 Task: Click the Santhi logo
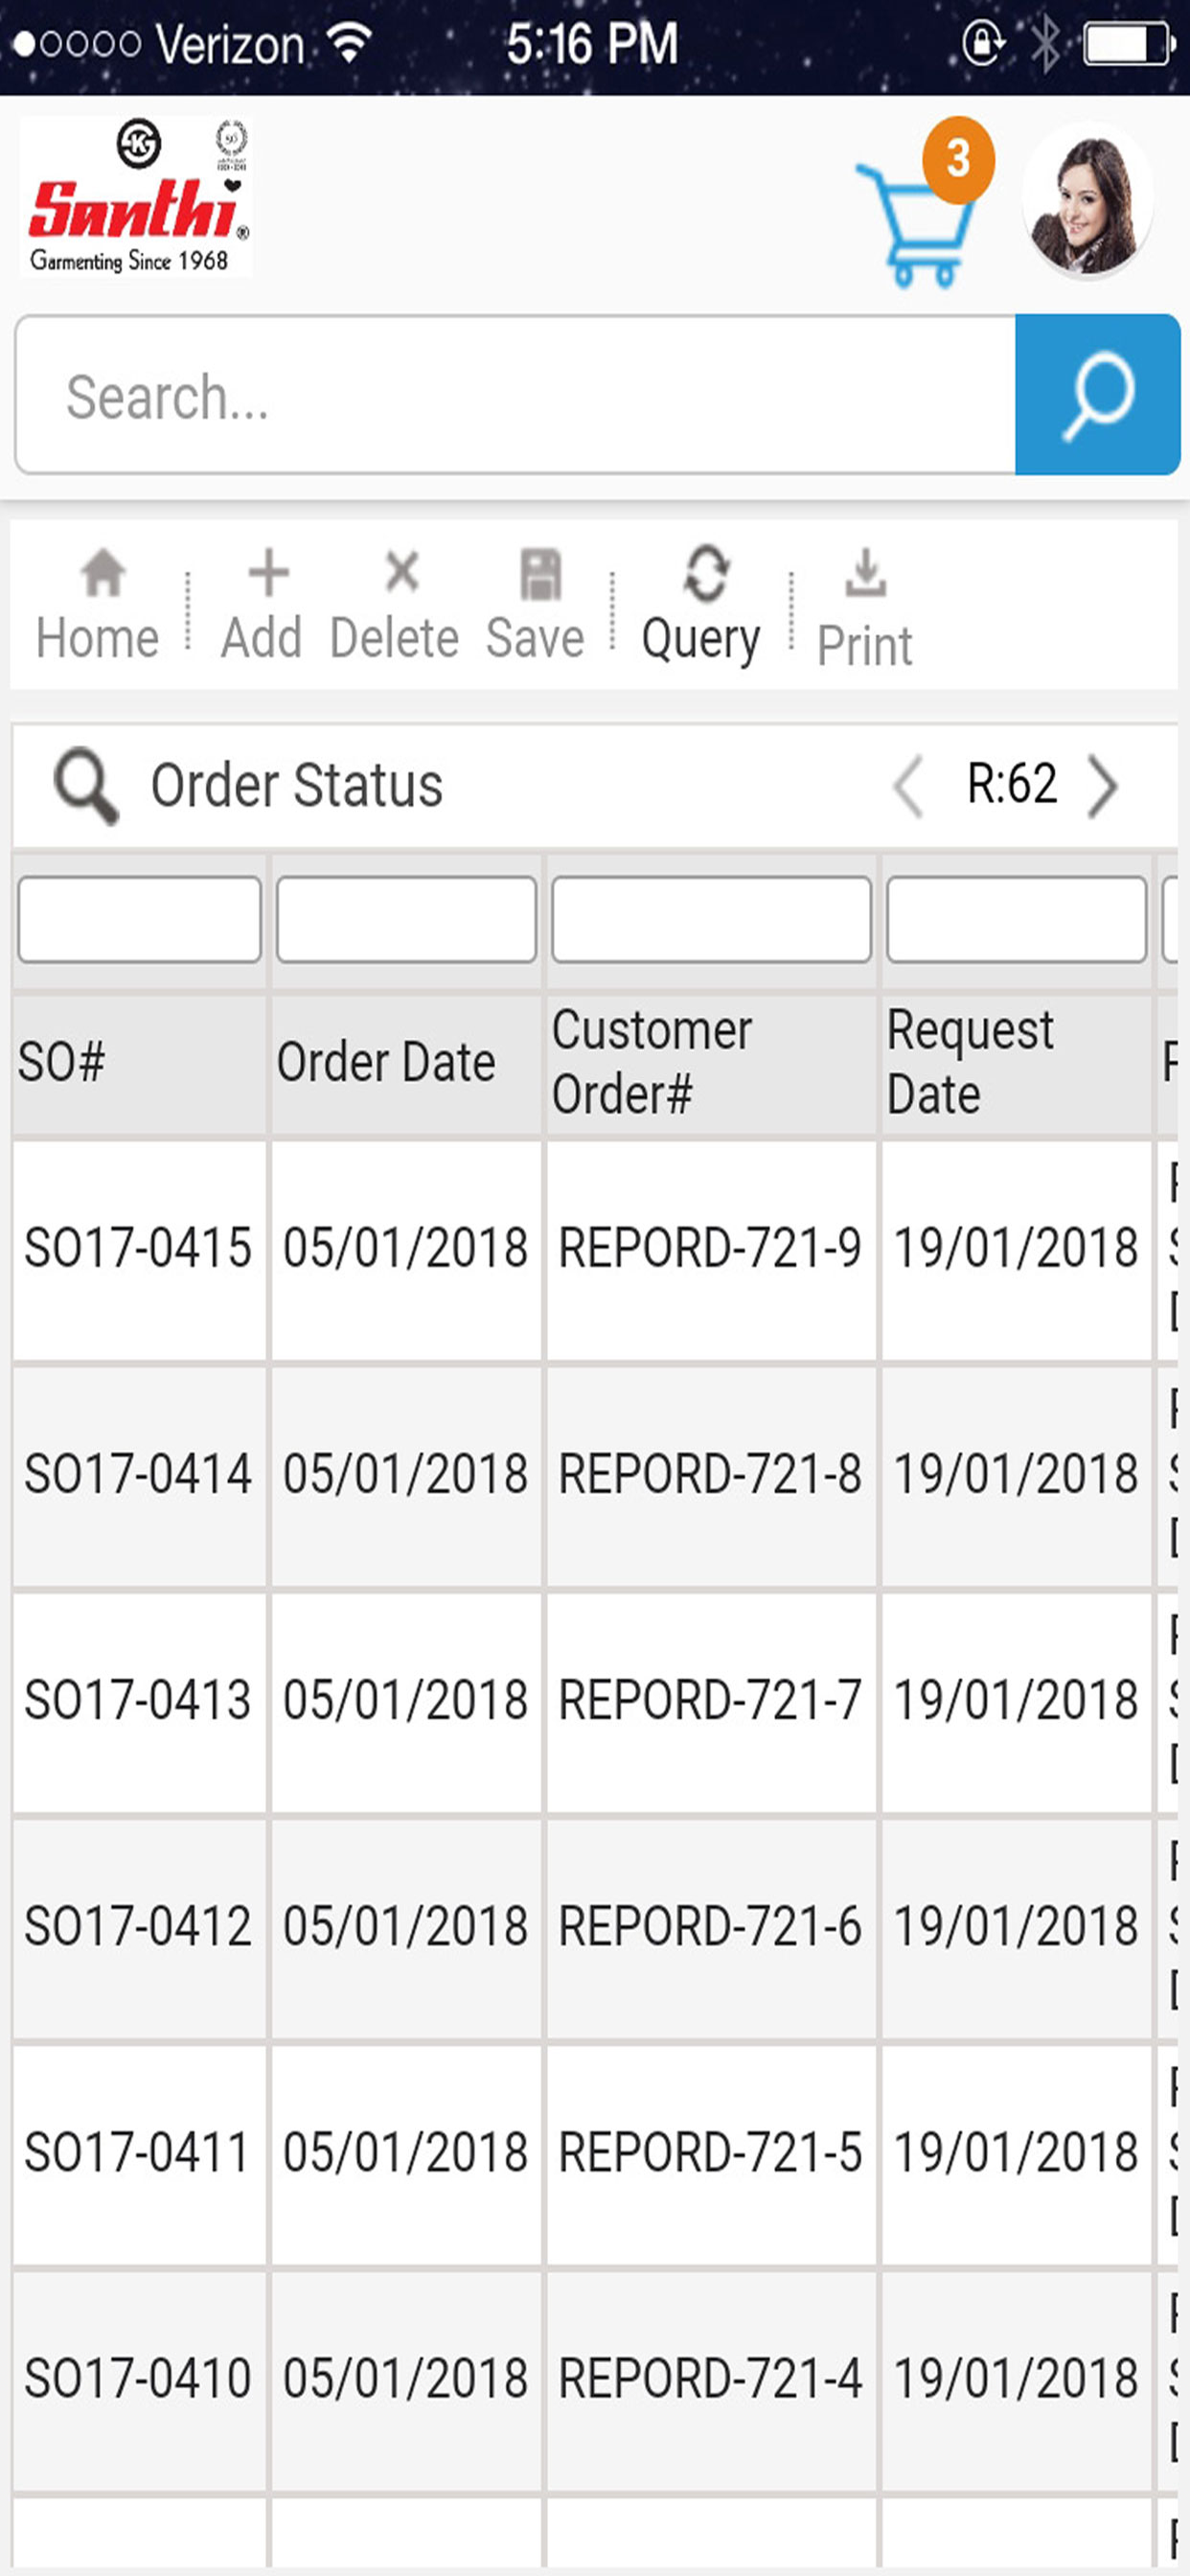(x=136, y=197)
